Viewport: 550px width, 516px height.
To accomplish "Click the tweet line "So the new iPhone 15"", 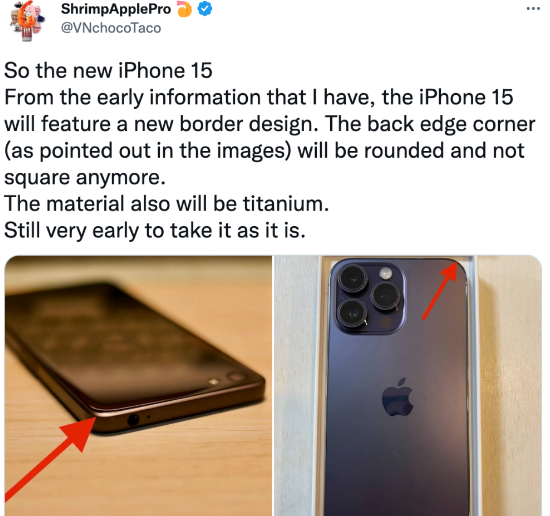I will 108,70.
